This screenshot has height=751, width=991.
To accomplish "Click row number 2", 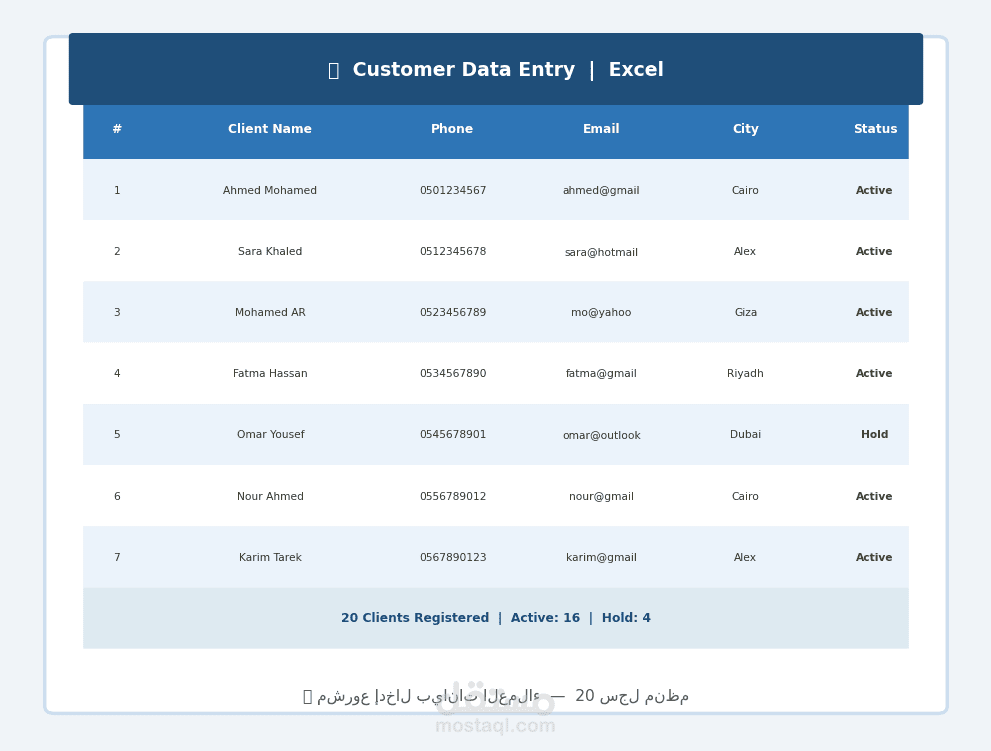I will pos(117,252).
